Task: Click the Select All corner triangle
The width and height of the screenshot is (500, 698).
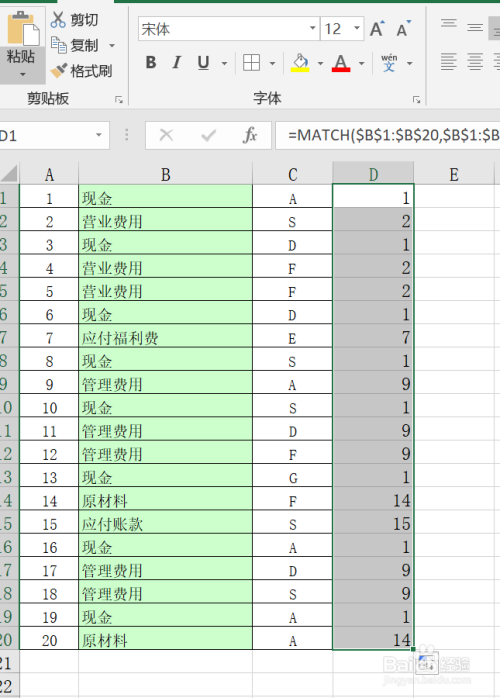Action: (9, 174)
